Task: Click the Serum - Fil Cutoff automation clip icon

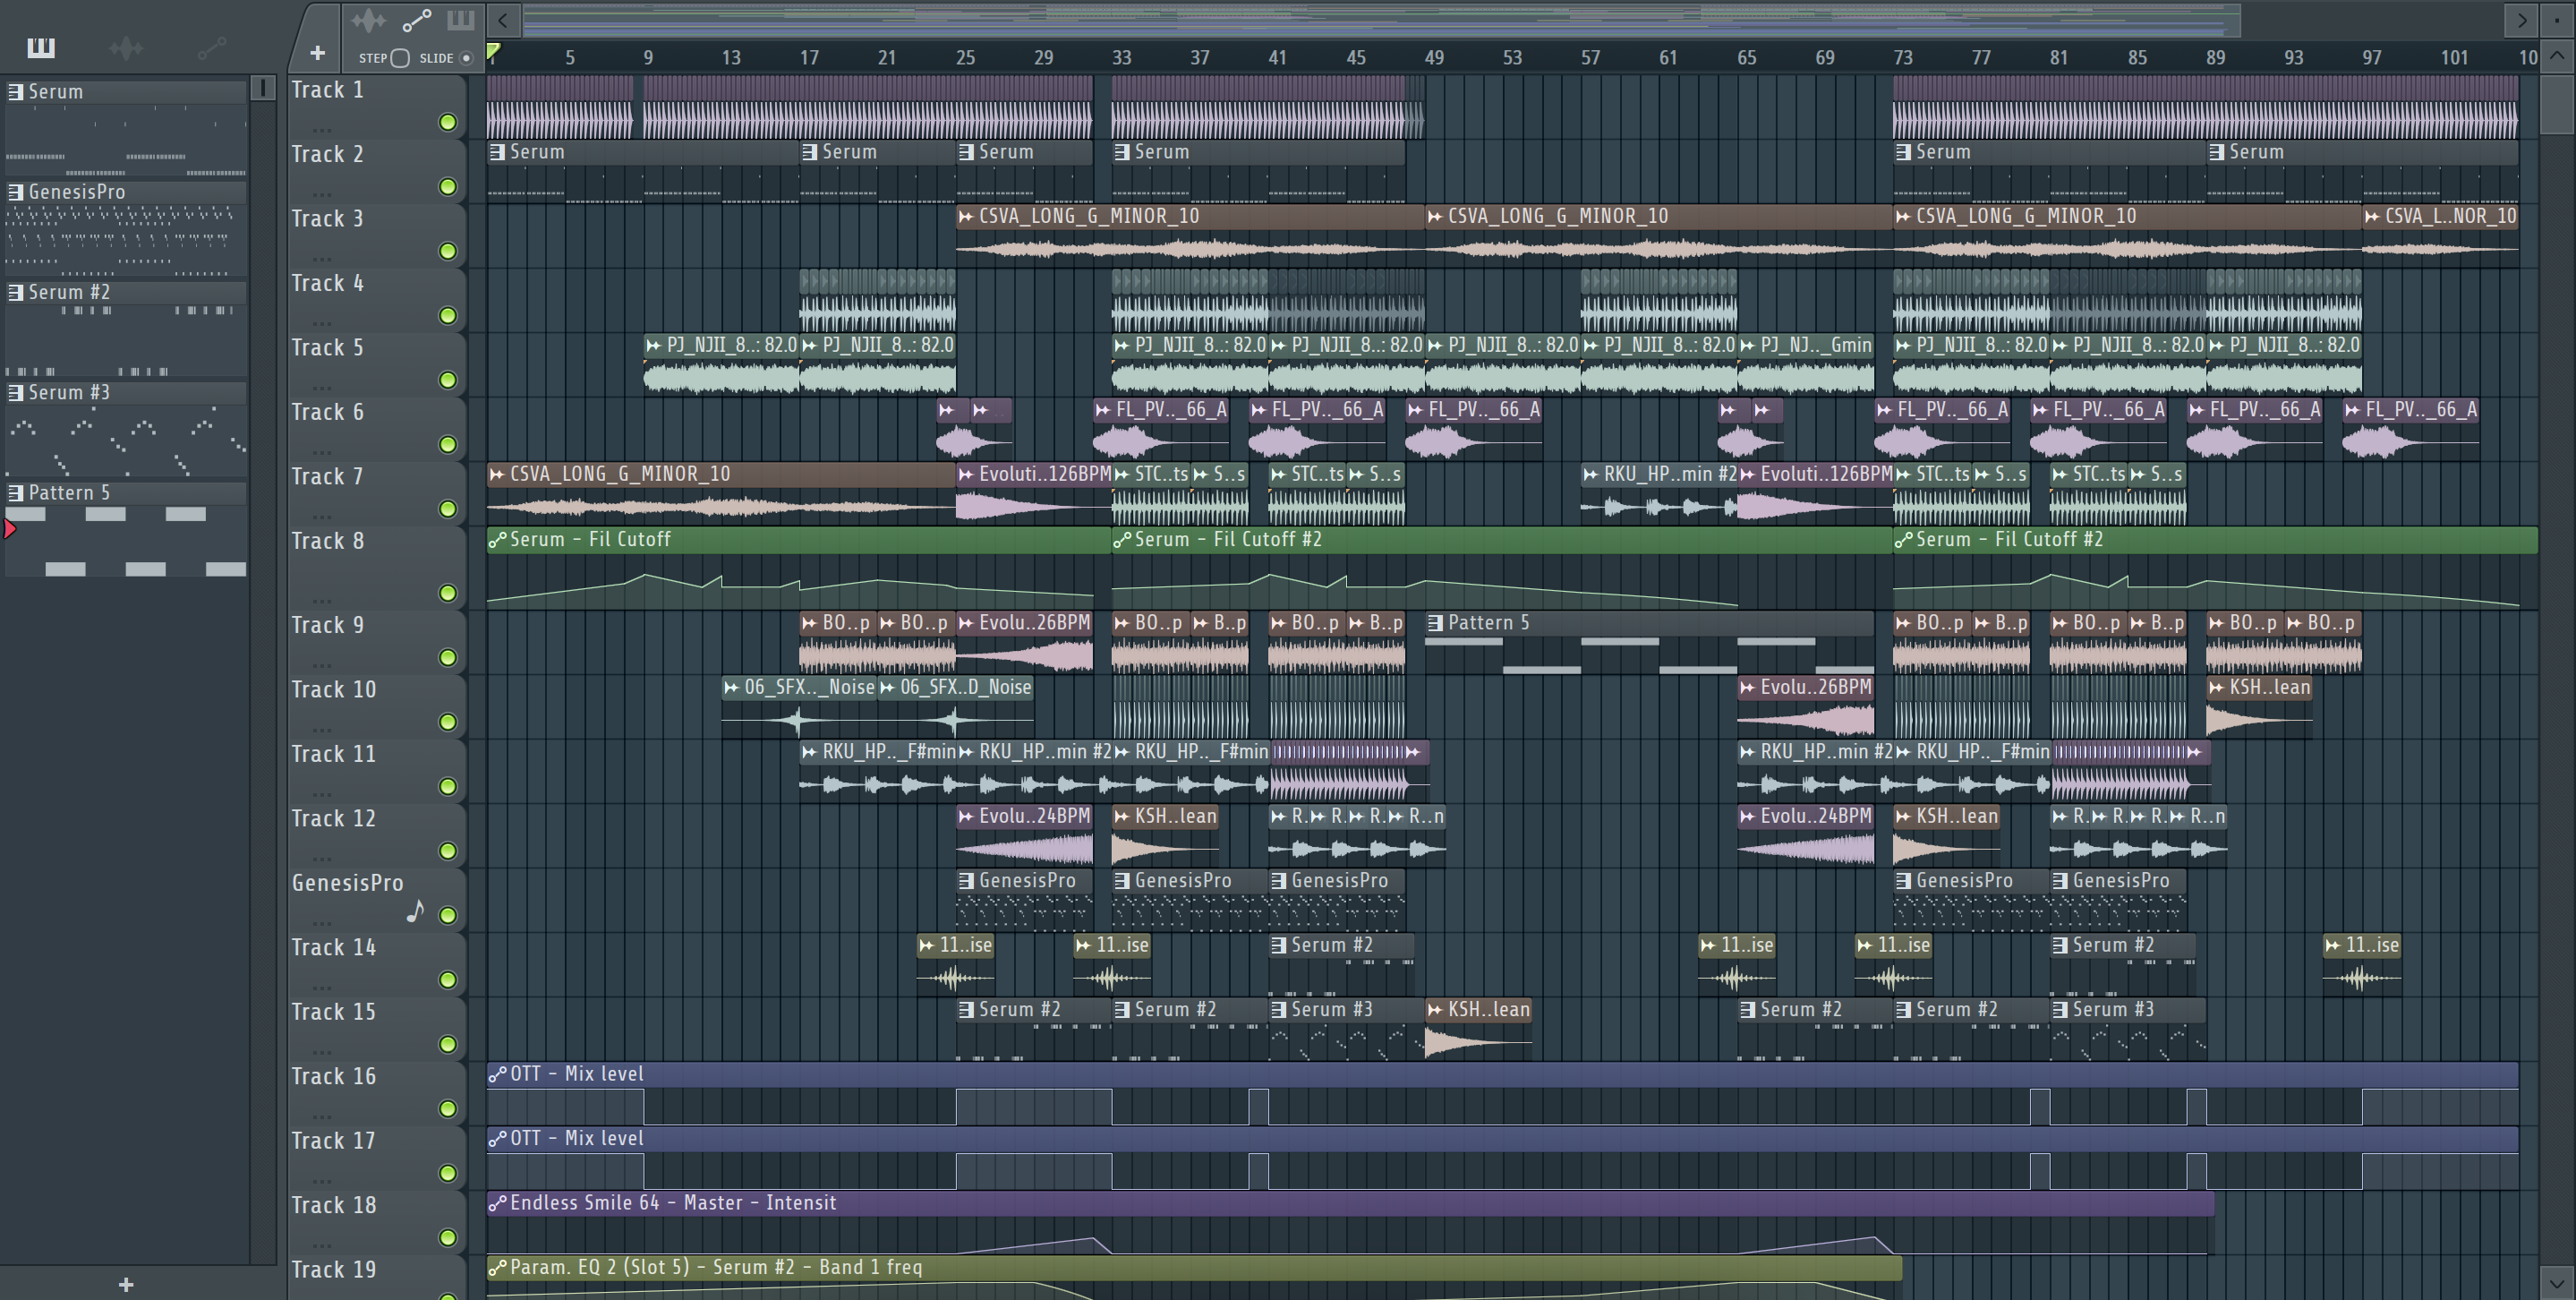Action: [x=497, y=540]
